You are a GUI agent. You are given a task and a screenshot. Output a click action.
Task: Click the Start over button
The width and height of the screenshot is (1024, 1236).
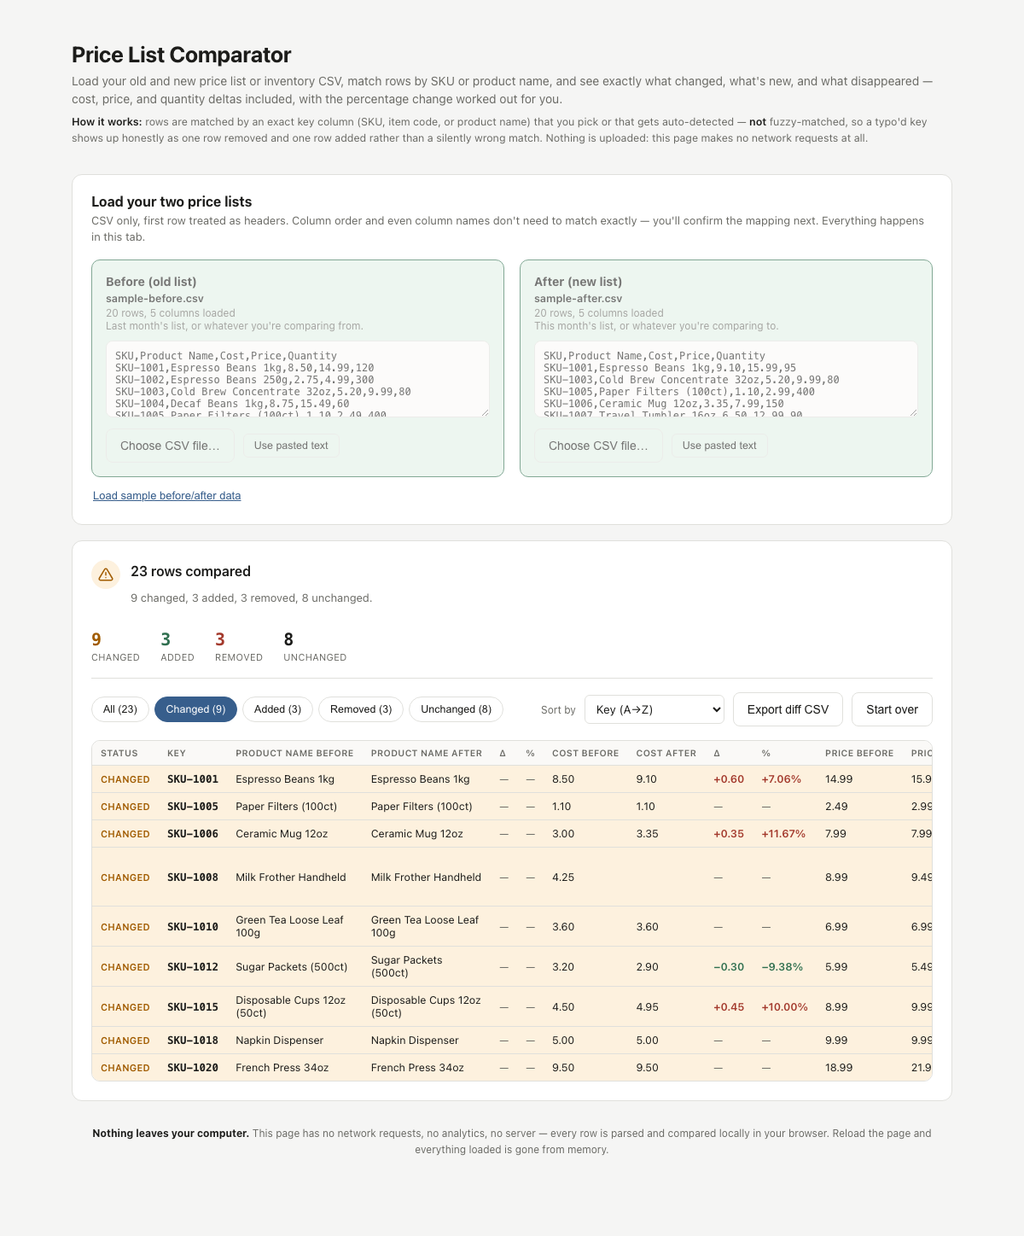pos(892,709)
